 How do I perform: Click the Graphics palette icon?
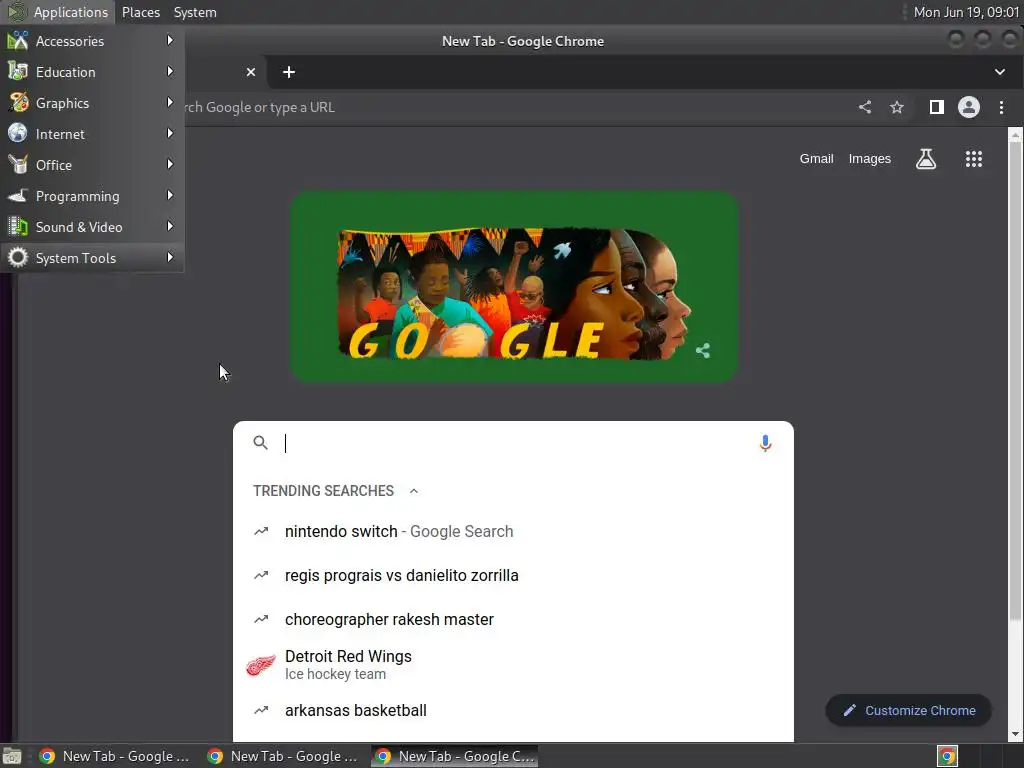(18, 103)
